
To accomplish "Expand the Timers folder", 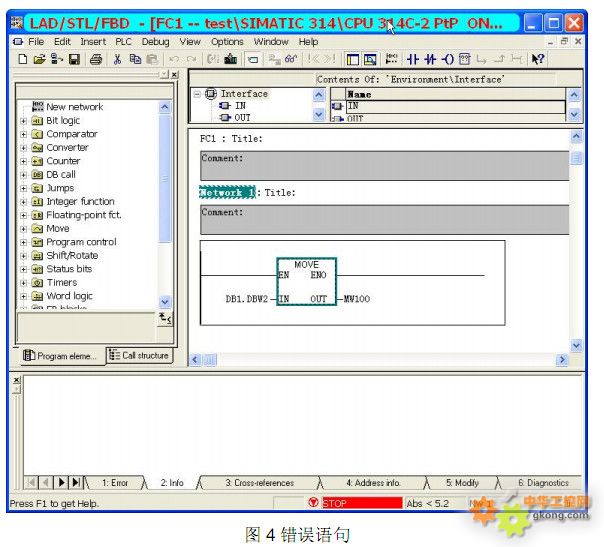I will coord(23,283).
